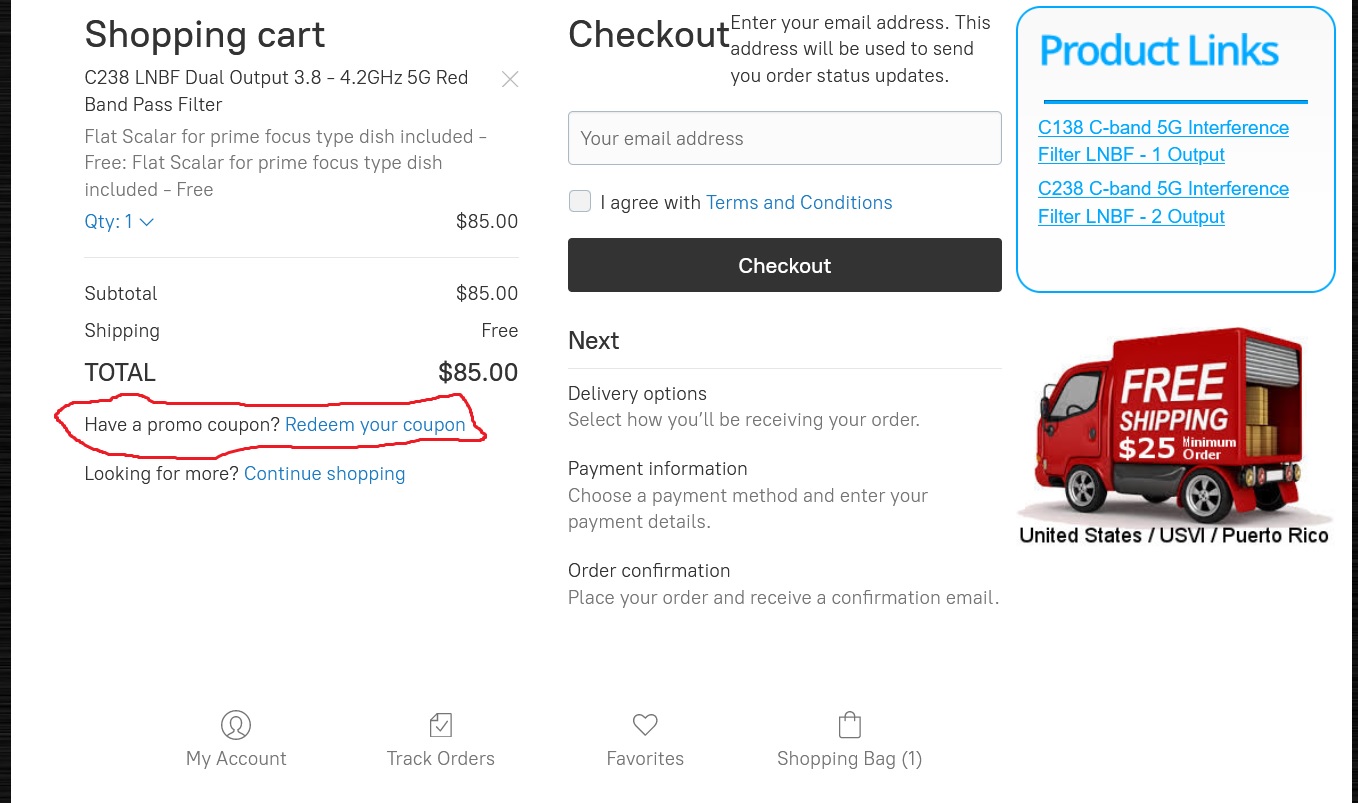Screen dimensions: 1358x803
Task: Open the Favorites heart icon
Action: coord(645,724)
